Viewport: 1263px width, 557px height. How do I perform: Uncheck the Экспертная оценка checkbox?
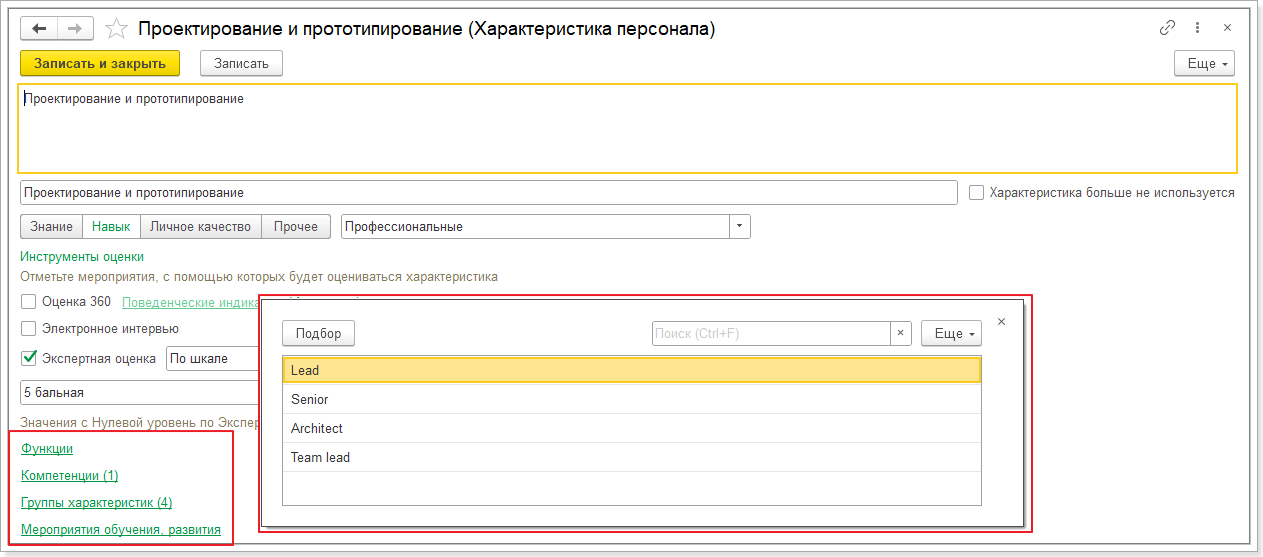29,358
